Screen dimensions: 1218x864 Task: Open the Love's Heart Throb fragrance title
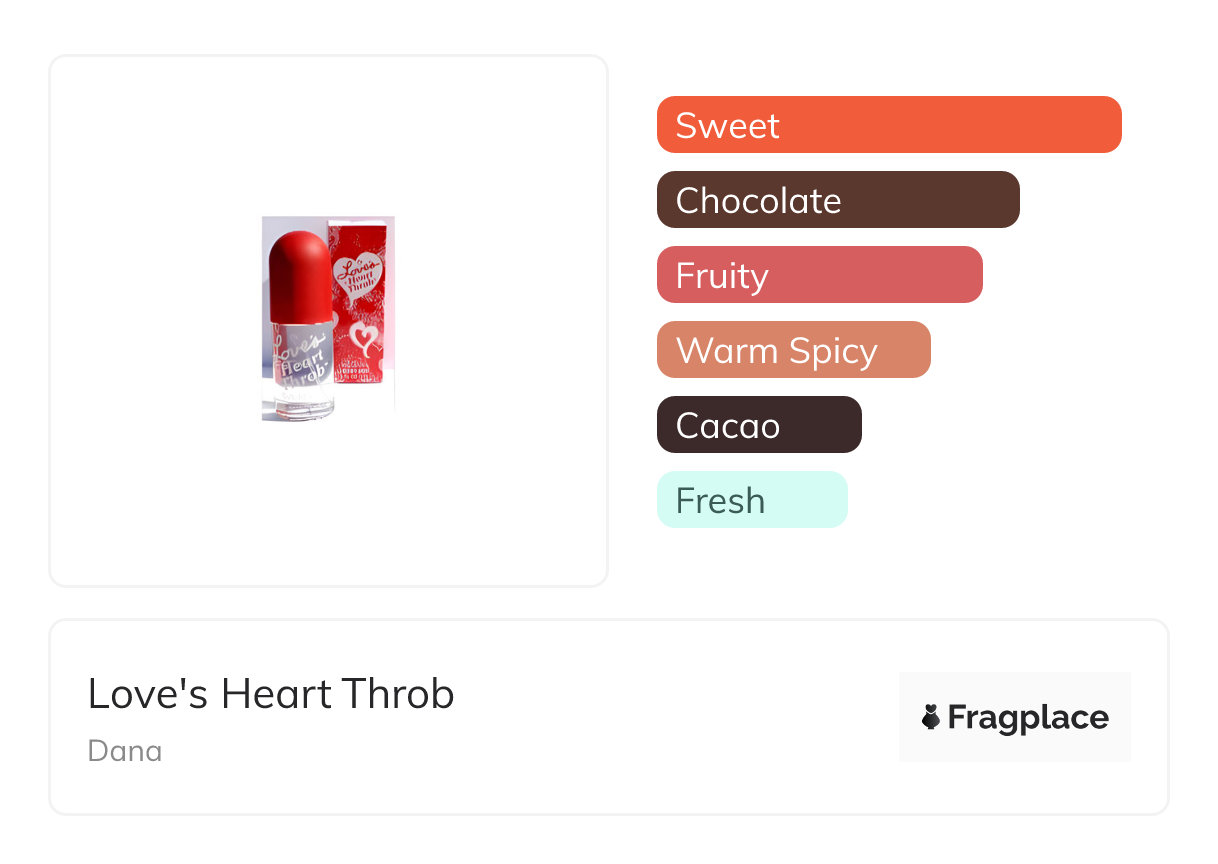[271, 694]
